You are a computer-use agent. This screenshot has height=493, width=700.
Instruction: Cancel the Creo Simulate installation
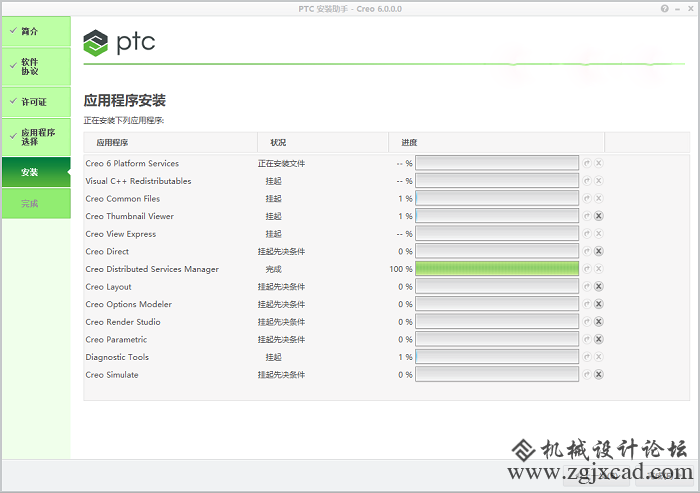(599, 375)
